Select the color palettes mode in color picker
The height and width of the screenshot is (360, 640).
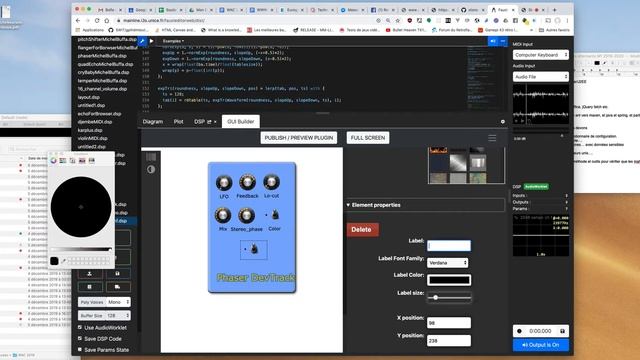(73, 160)
